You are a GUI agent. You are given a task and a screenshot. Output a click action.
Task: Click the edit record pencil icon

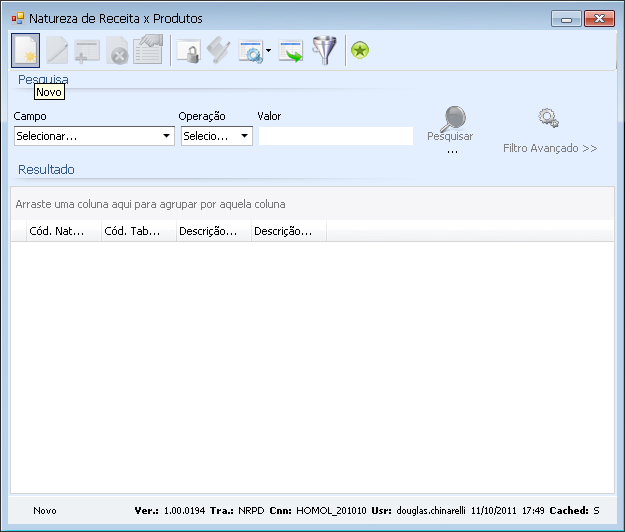coord(57,50)
